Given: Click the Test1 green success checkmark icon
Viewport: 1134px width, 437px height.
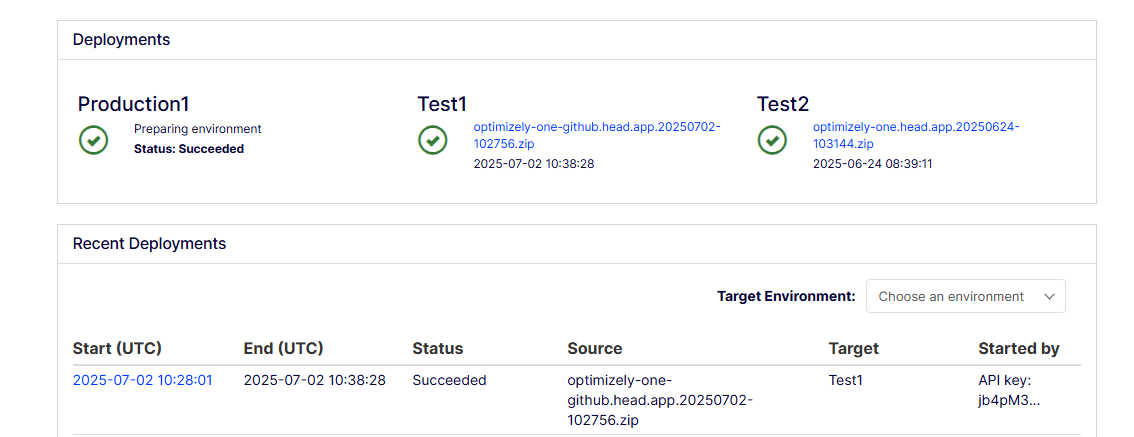Looking at the screenshot, I should [433, 140].
